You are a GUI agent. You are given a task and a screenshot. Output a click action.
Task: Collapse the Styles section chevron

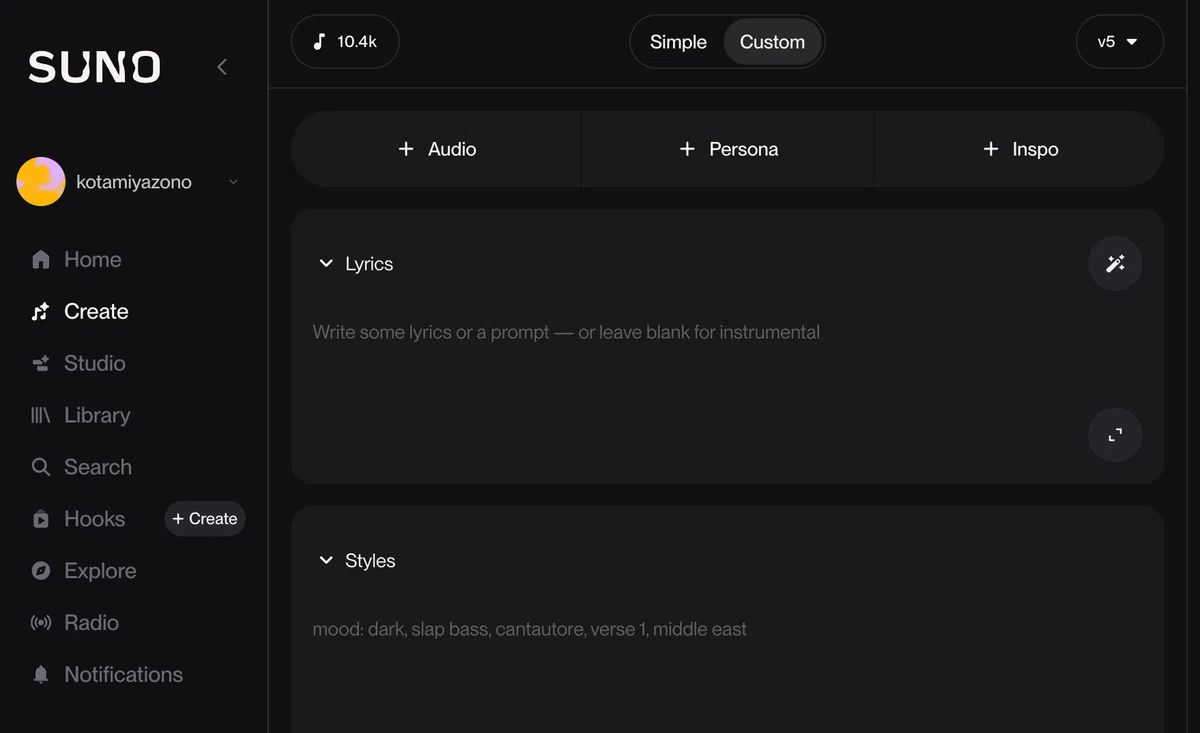click(326, 561)
